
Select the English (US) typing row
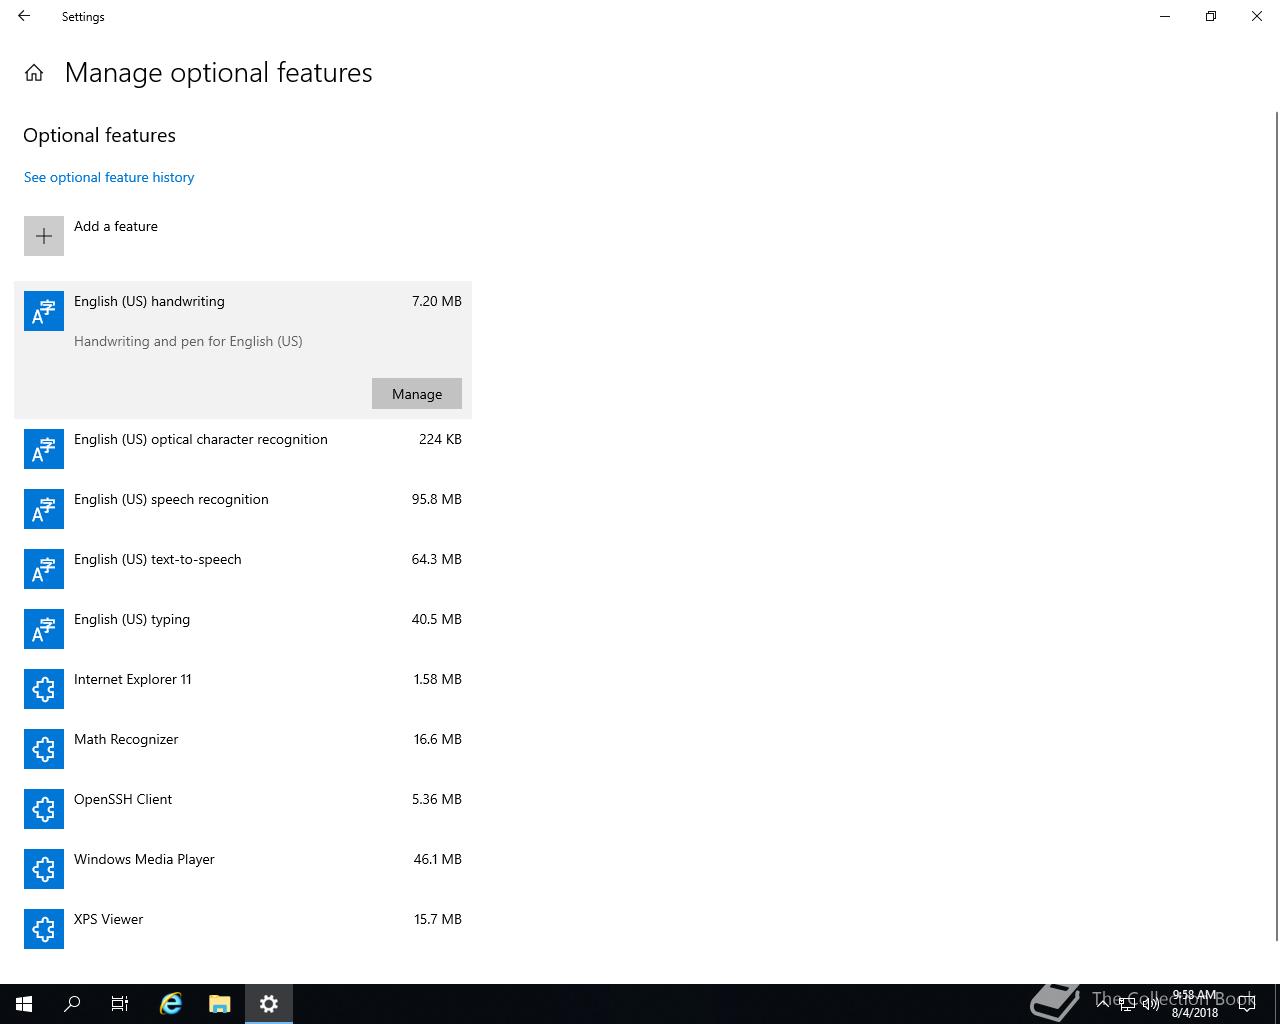[243, 629]
